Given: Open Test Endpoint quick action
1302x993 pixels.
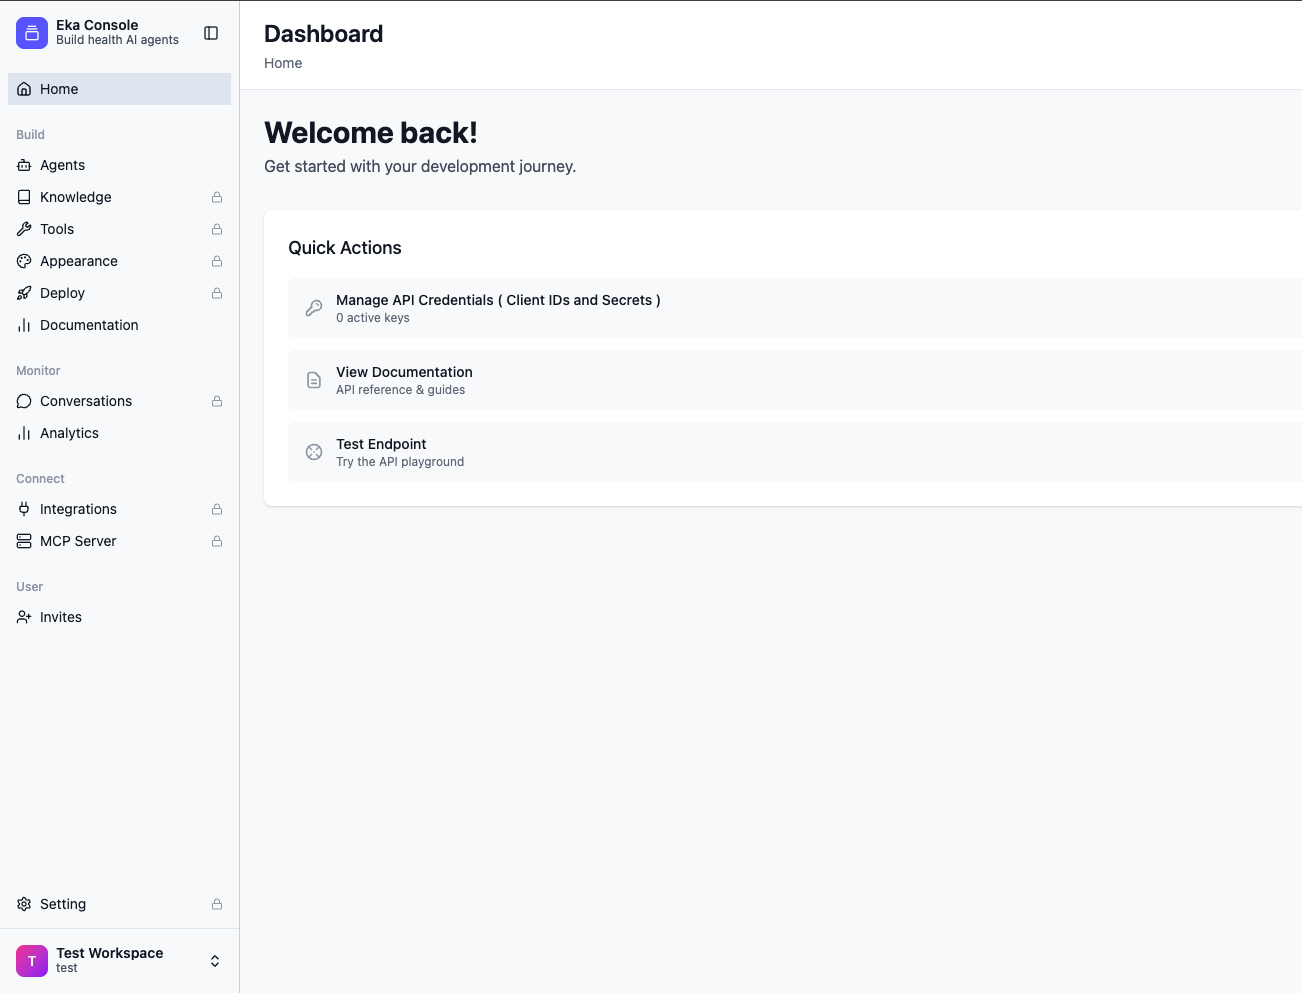Looking at the screenshot, I should pos(795,452).
